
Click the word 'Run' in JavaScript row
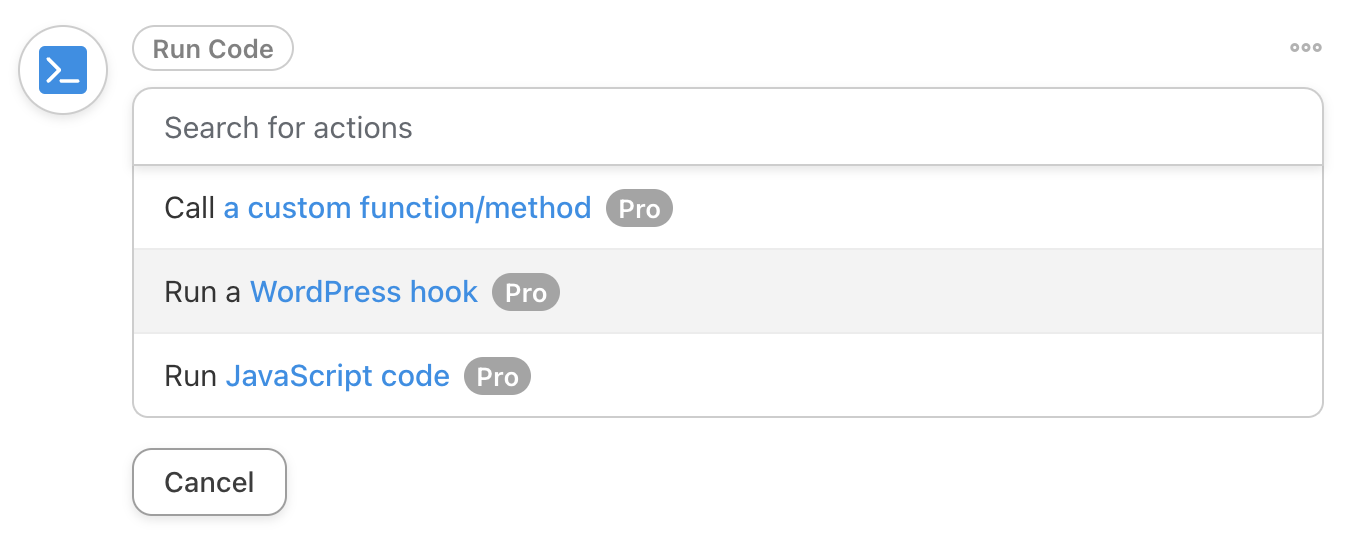pyautogui.click(x=190, y=376)
